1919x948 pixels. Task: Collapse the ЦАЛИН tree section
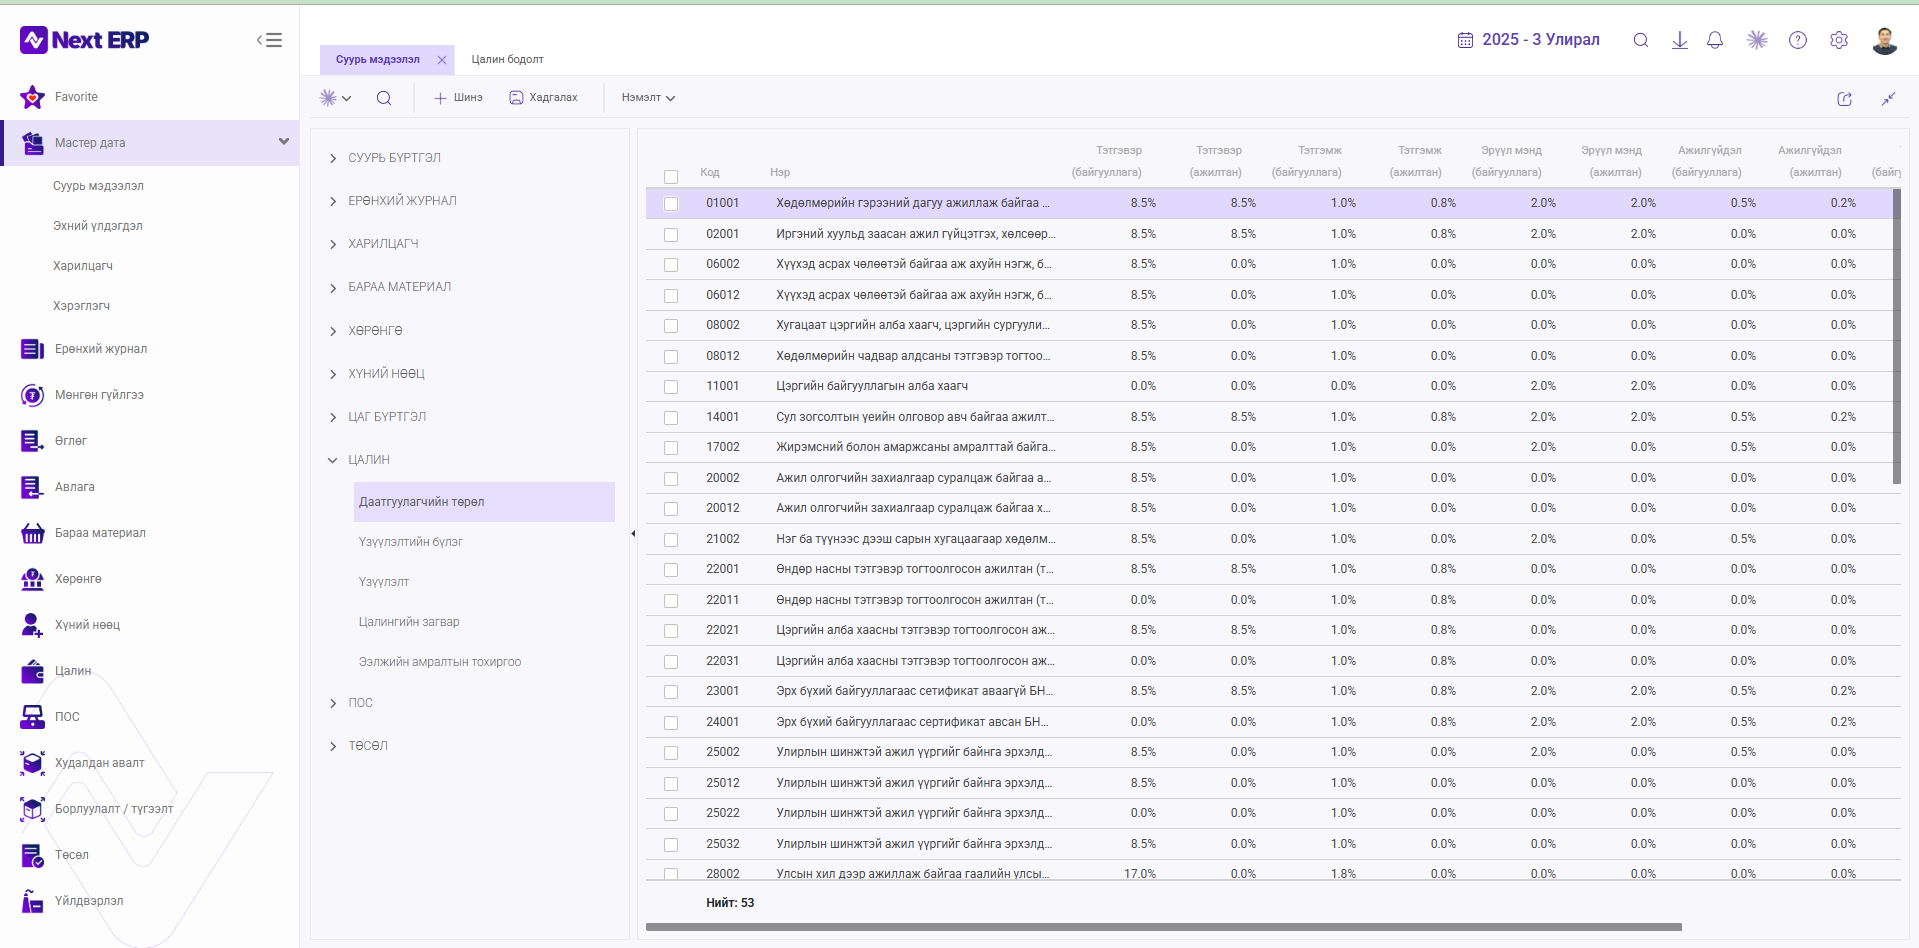pyautogui.click(x=369, y=460)
